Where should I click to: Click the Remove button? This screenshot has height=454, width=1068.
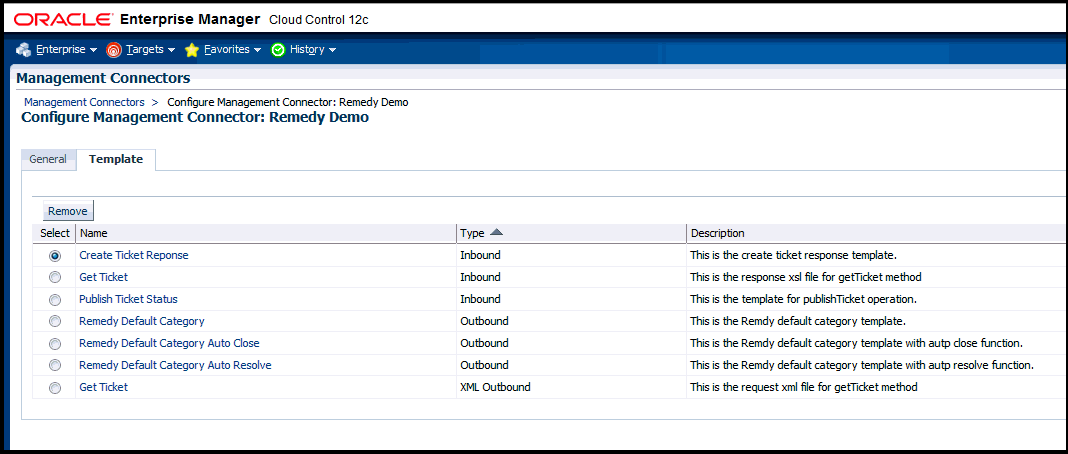[67, 211]
